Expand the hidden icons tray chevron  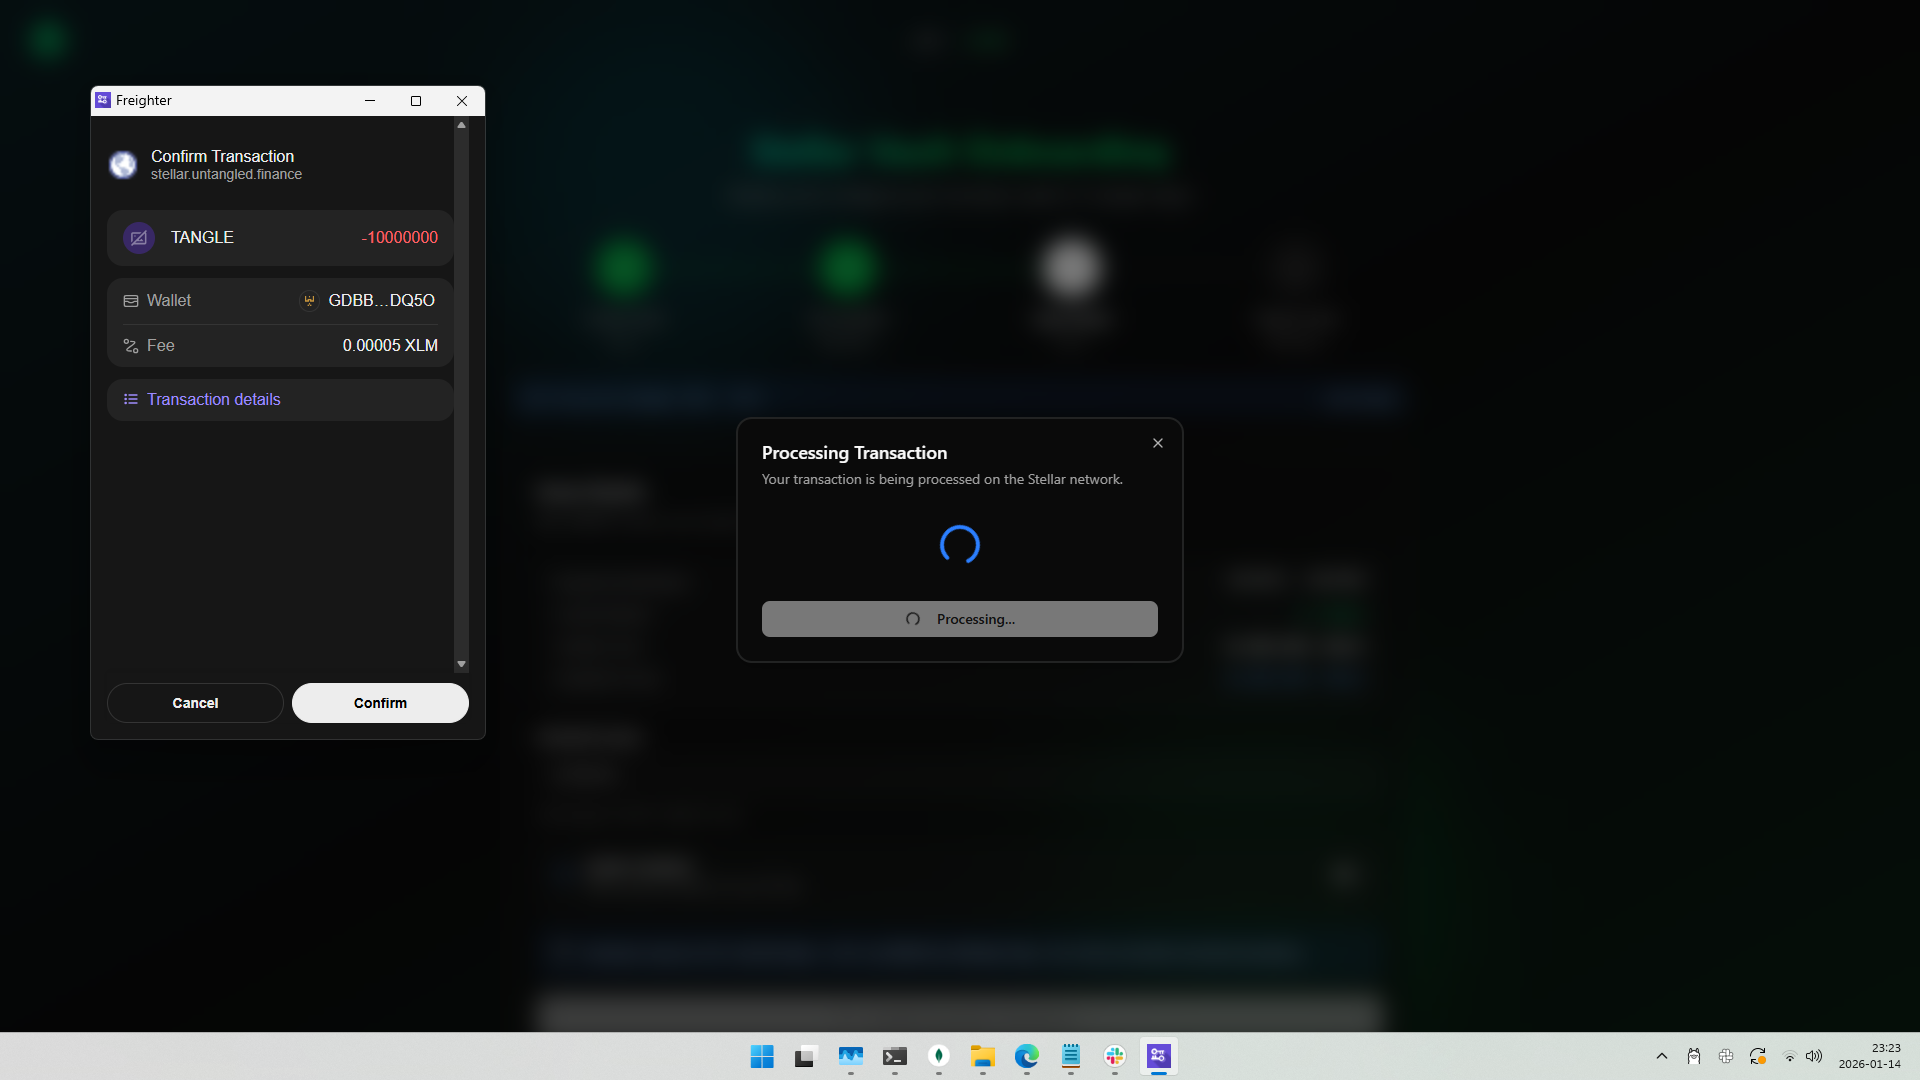point(1661,1055)
